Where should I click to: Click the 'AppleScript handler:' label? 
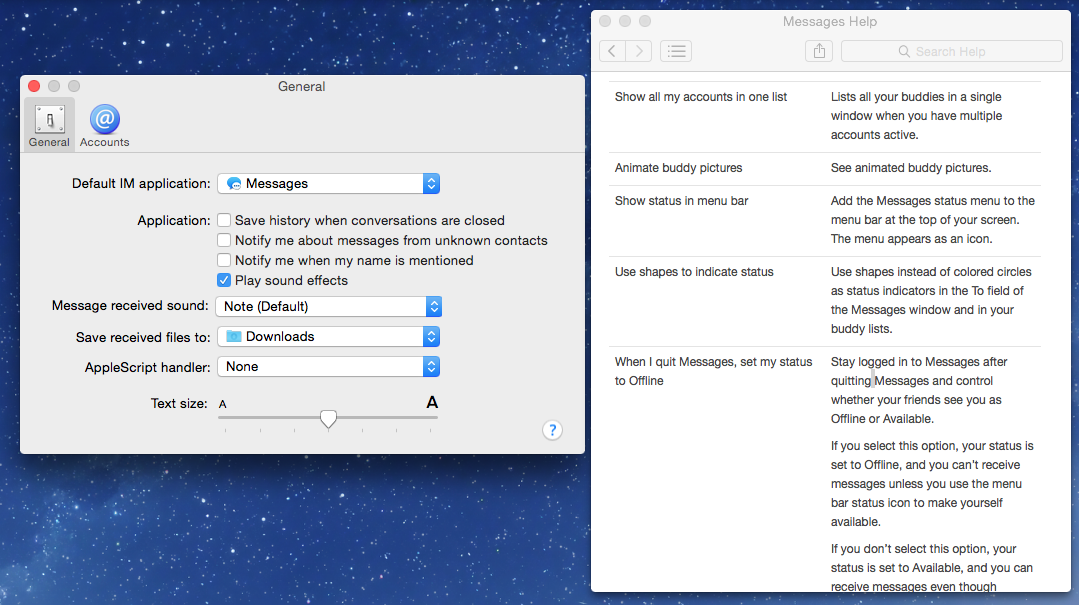(x=147, y=368)
